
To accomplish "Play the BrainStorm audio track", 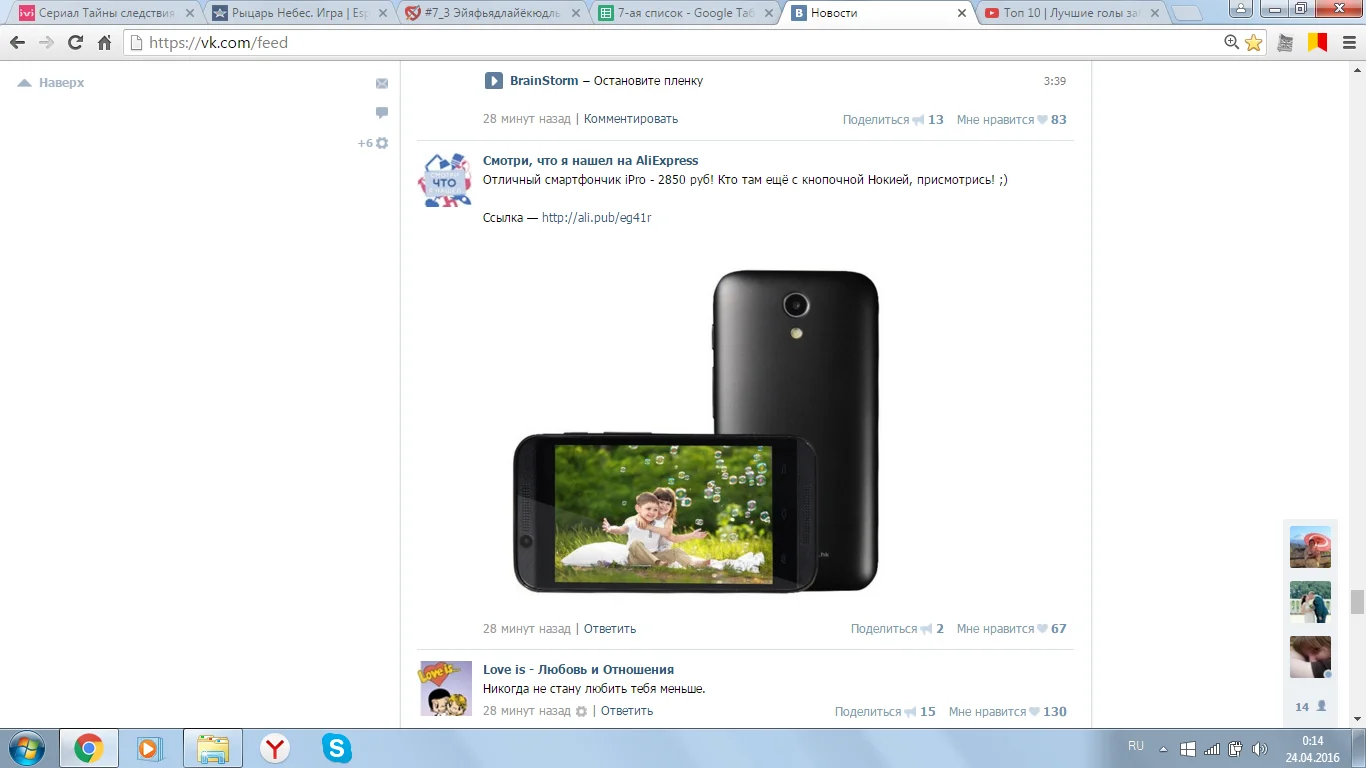I will (494, 81).
